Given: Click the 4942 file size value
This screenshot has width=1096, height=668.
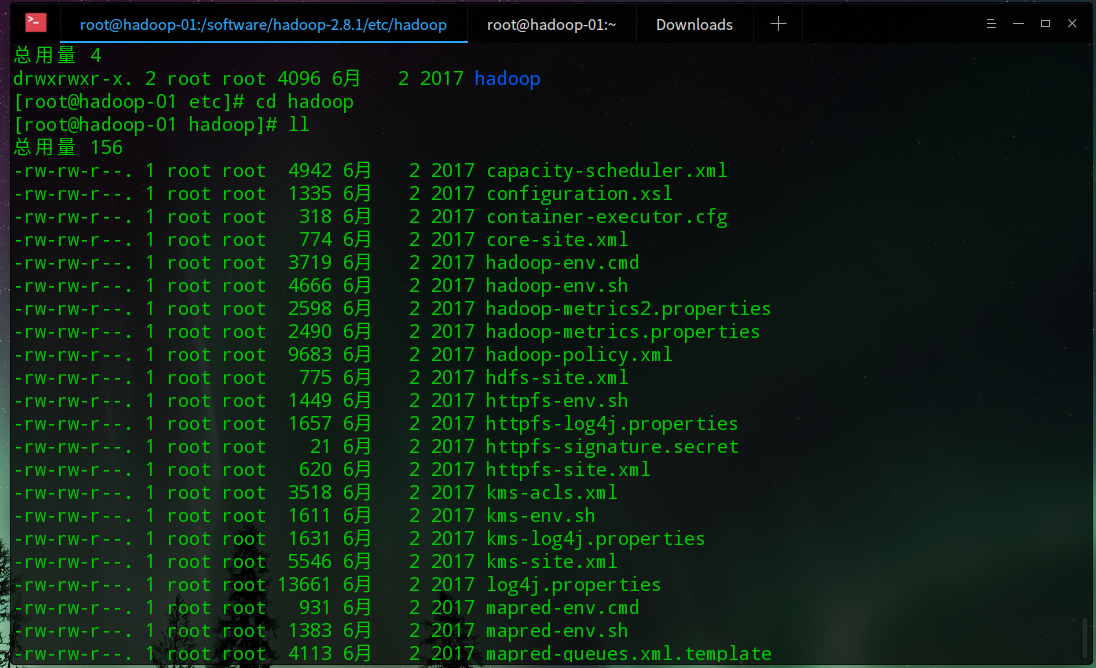Looking at the screenshot, I should [x=310, y=170].
